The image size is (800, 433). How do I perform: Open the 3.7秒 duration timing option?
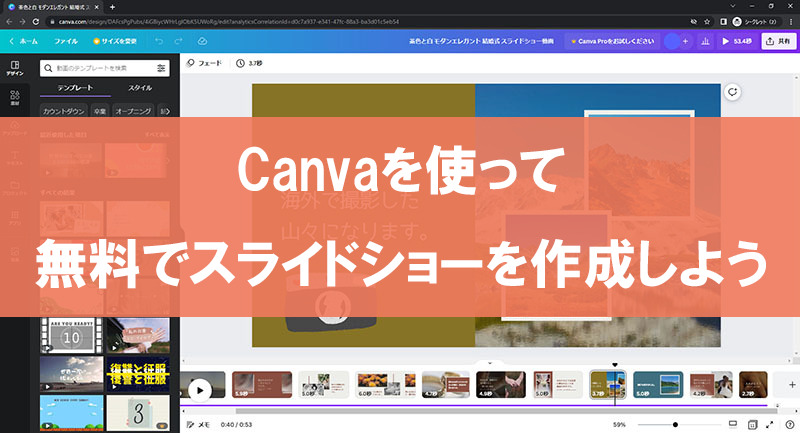click(x=249, y=63)
